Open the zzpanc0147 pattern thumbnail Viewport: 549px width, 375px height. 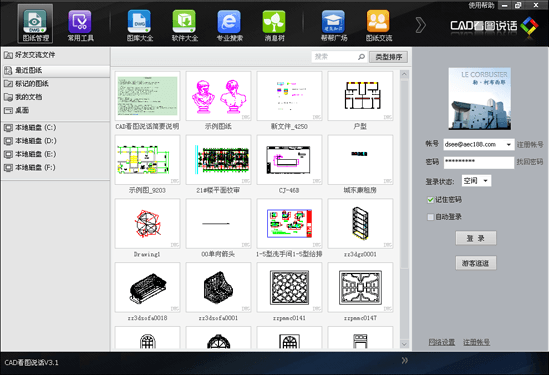pos(360,287)
